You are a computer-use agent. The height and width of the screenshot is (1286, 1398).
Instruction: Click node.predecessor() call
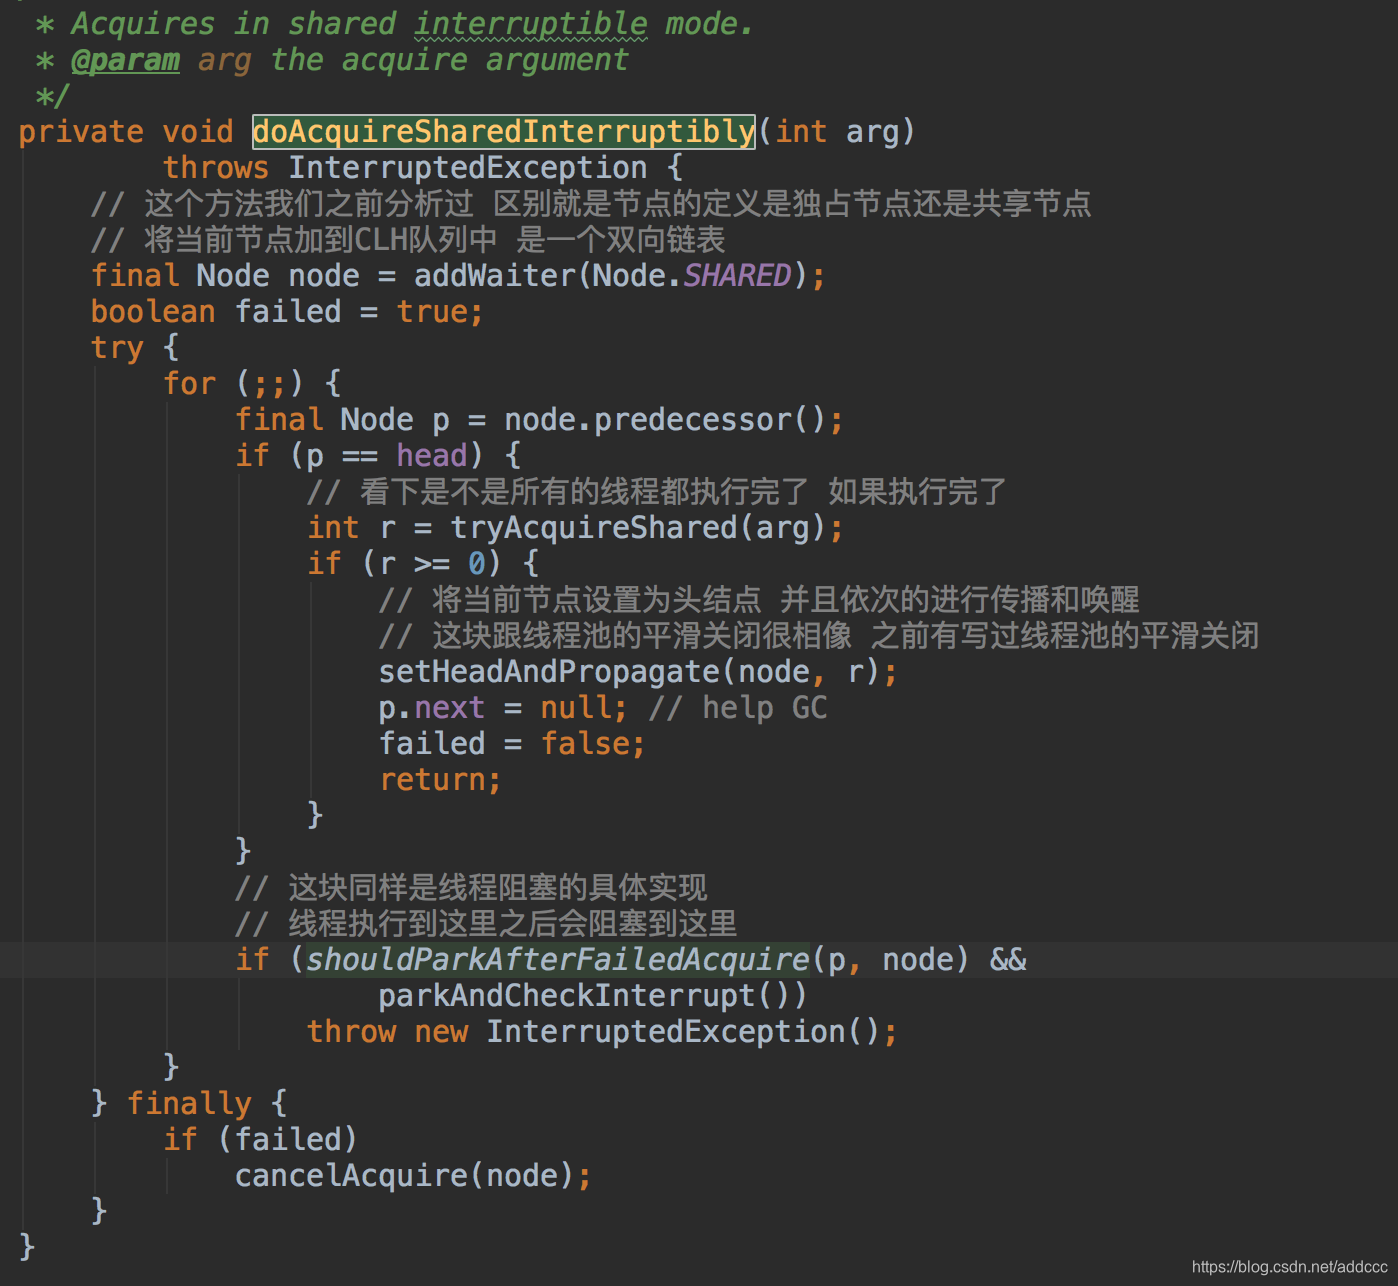click(x=665, y=419)
